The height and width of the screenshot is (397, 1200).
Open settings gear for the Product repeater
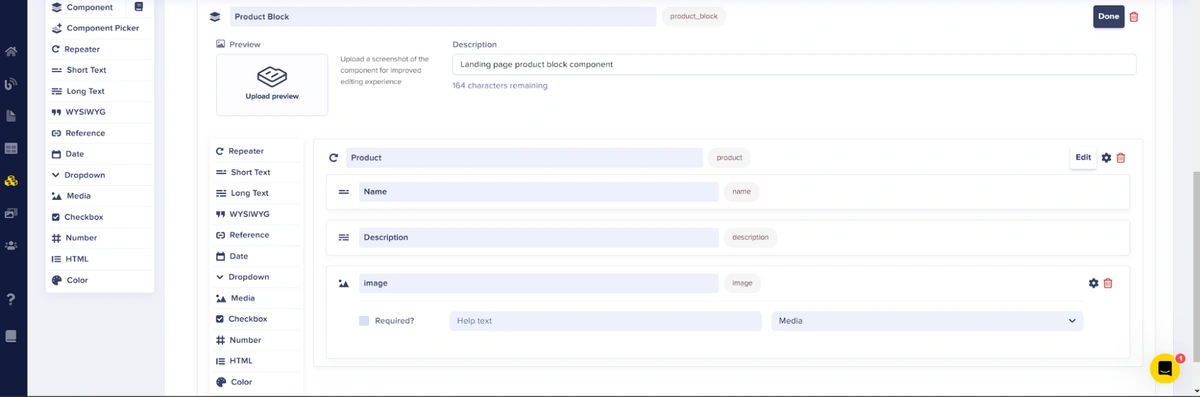pos(1106,158)
